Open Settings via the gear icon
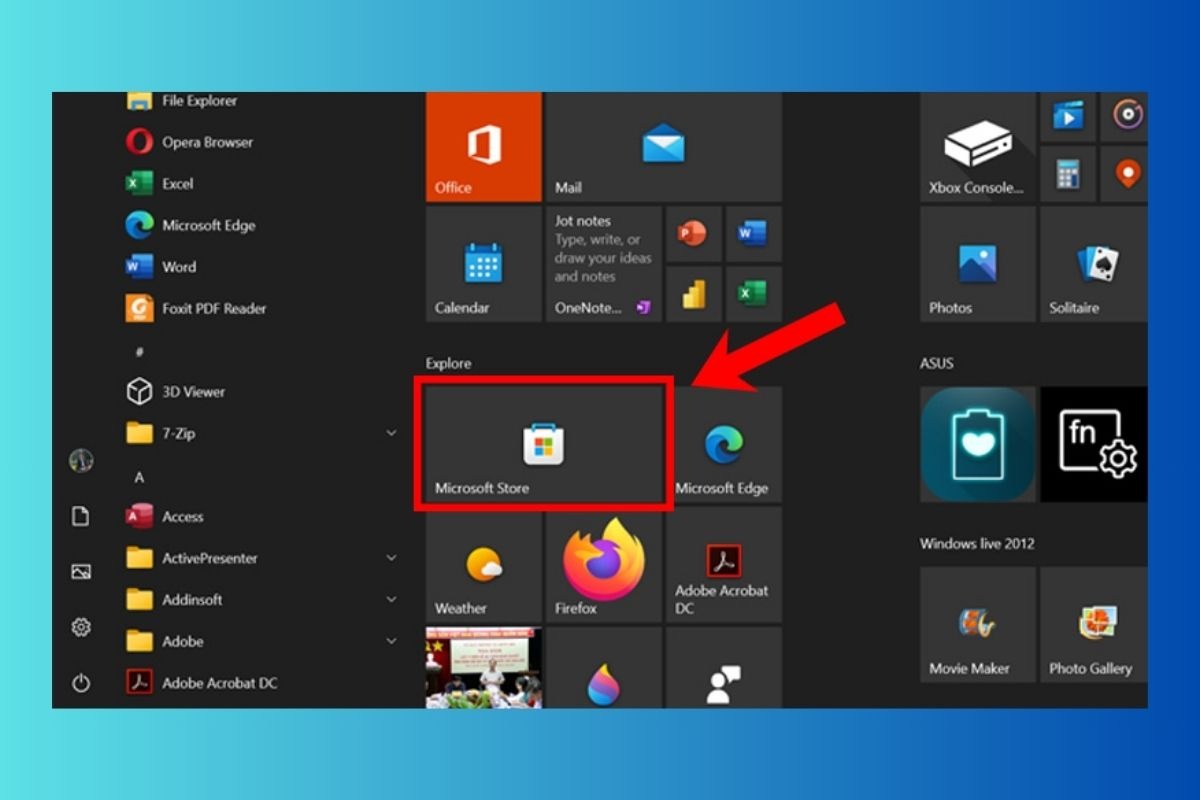Viewport: 1200px width, 800px height. click(x=81, y=627)
